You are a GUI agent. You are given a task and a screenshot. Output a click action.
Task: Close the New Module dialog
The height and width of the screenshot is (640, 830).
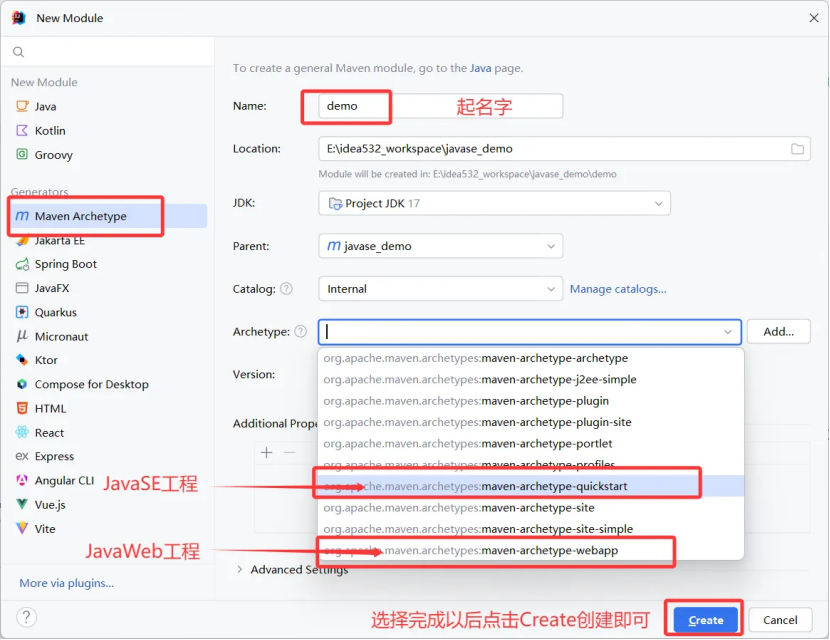point(814,18)
